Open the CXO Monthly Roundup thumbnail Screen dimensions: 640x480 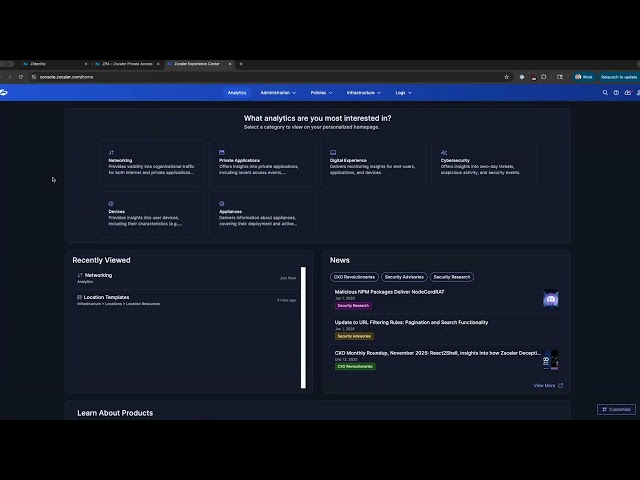pyautogui.click(x=551, y=360)
